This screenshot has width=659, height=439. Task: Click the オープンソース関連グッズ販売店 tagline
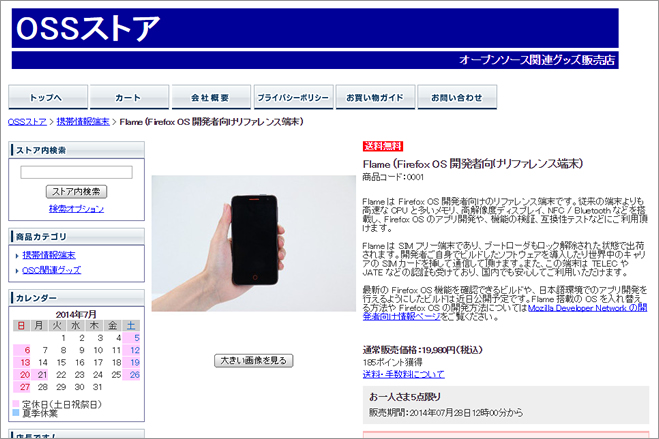click(537, 60)
